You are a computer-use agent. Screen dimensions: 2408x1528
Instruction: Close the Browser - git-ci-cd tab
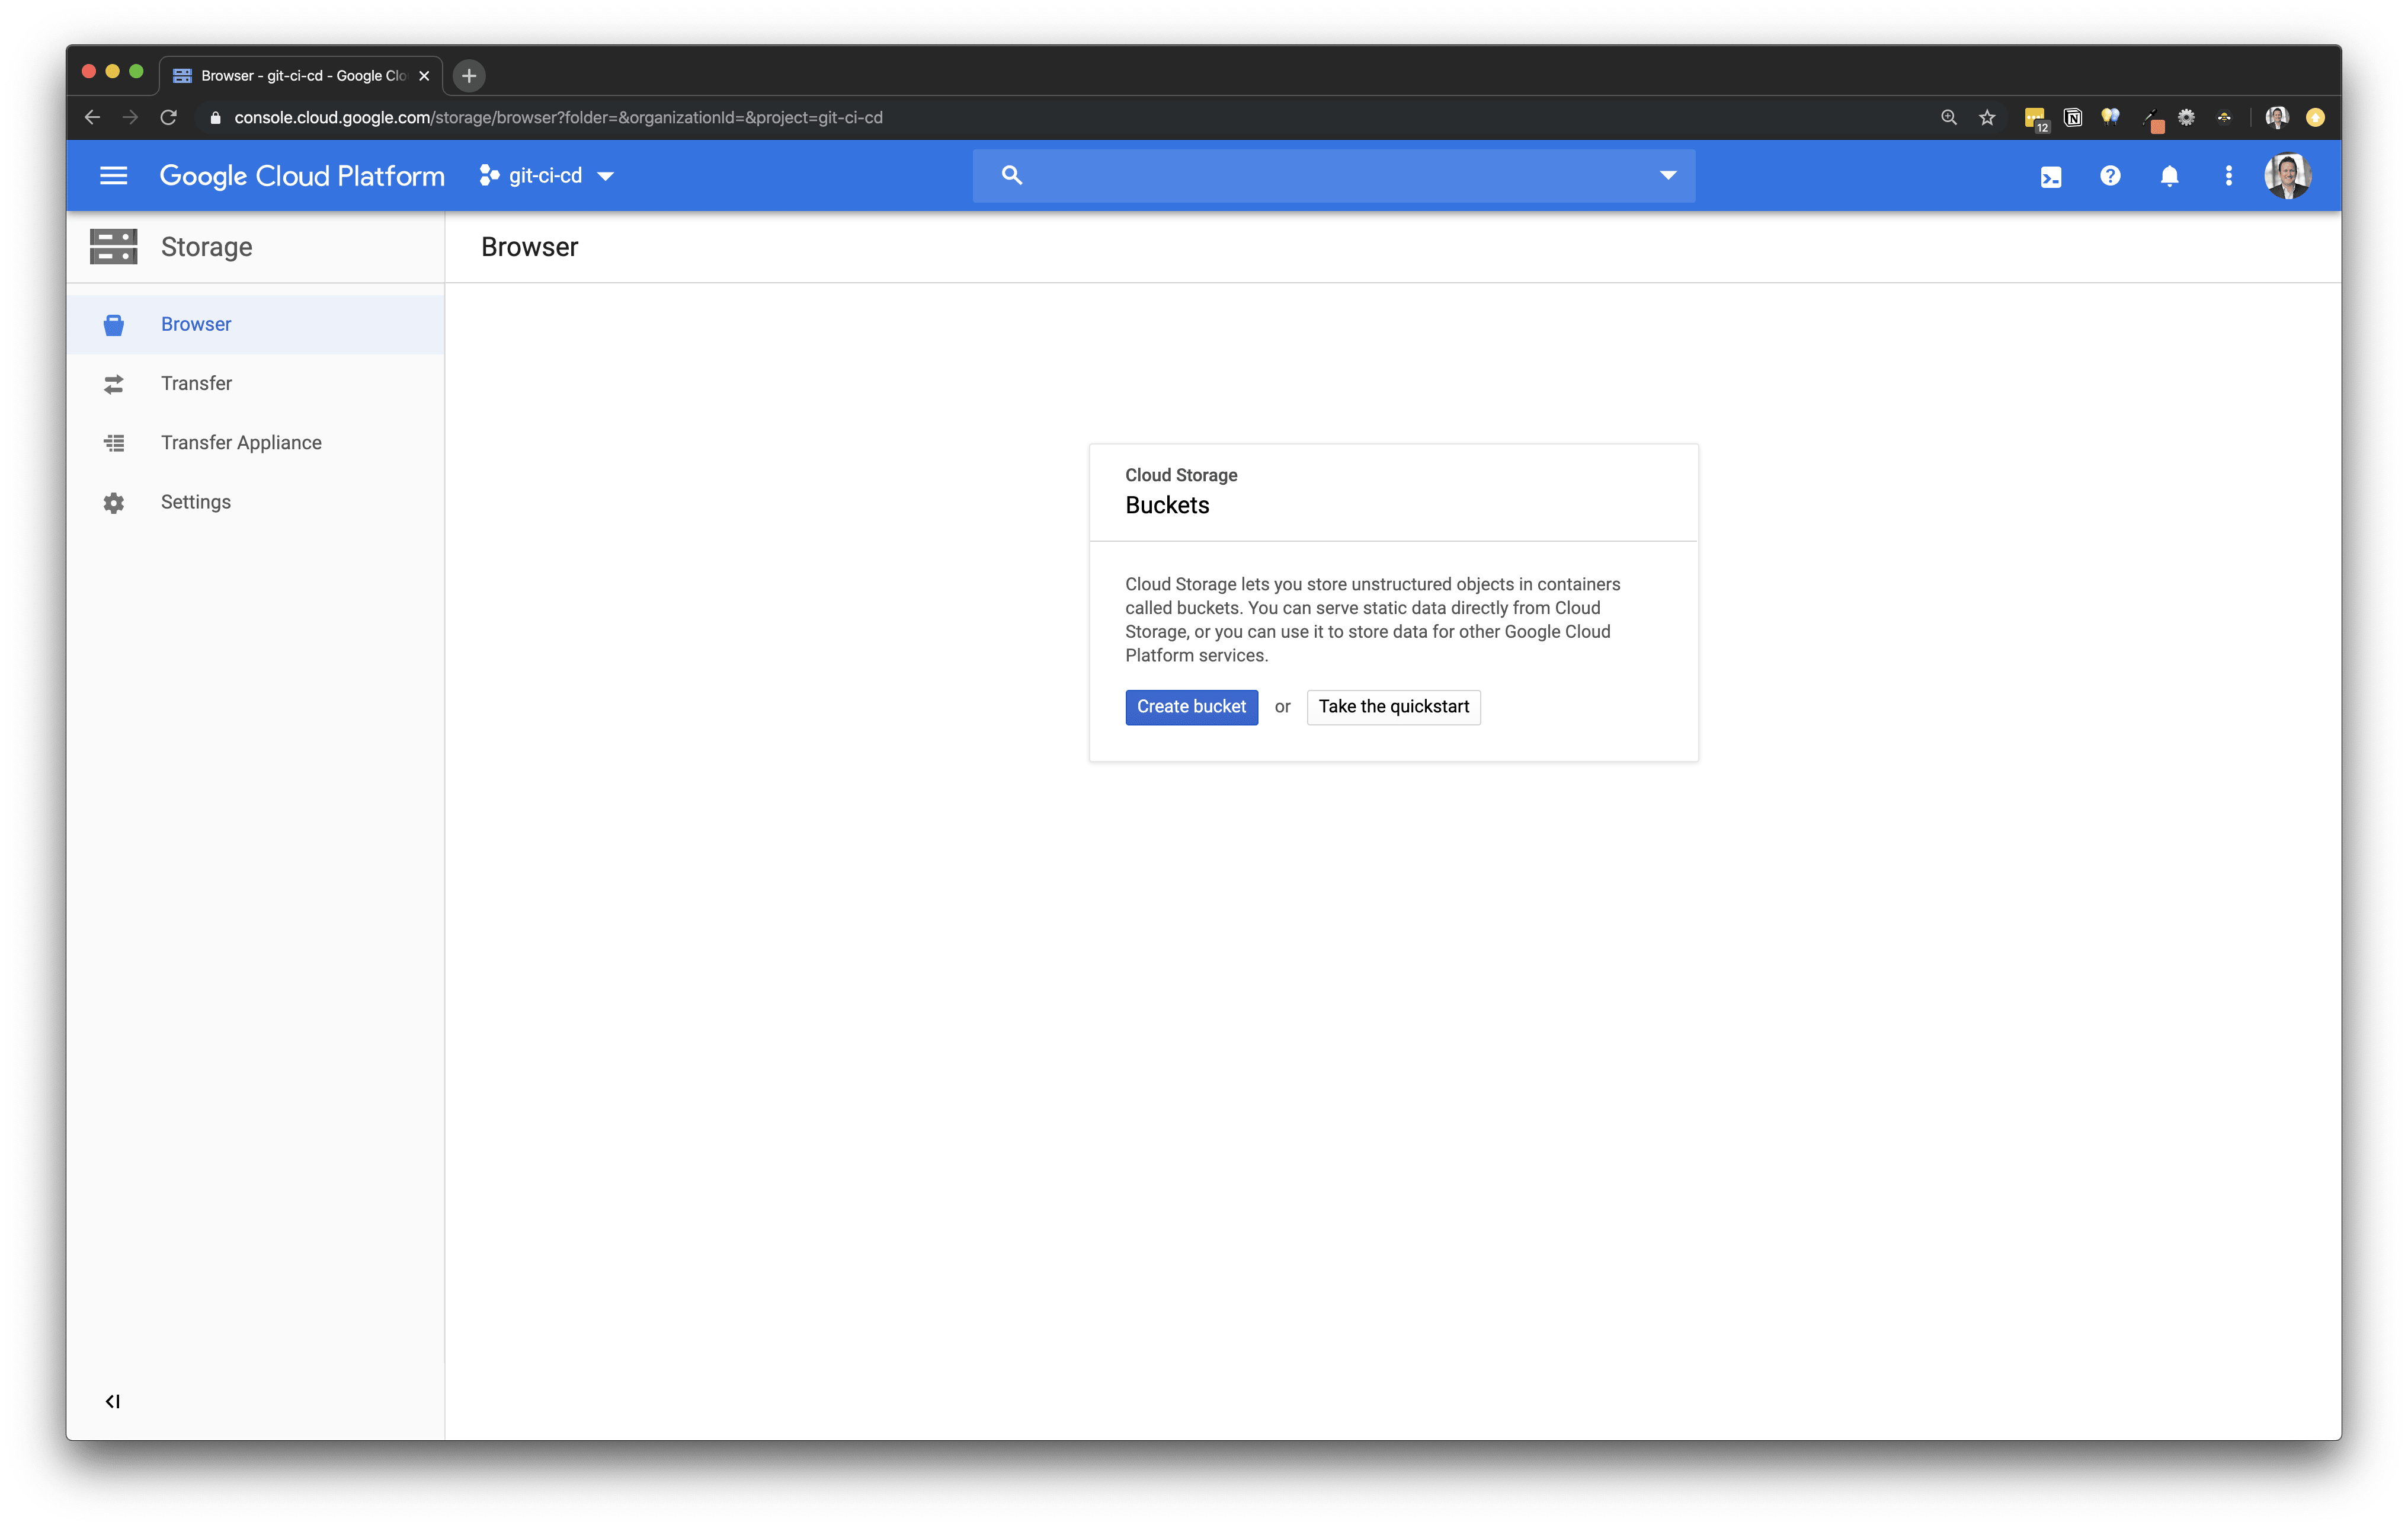pos(424,75)
